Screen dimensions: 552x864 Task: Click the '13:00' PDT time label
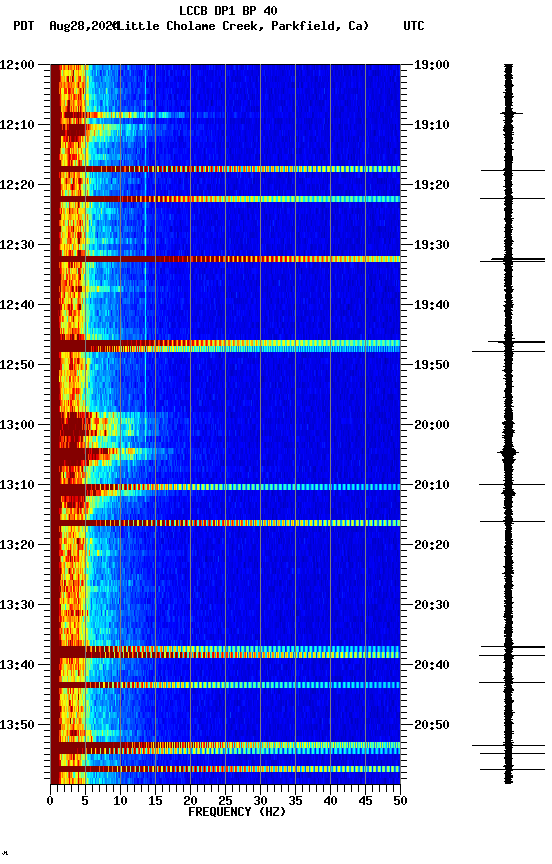point(17,425)
